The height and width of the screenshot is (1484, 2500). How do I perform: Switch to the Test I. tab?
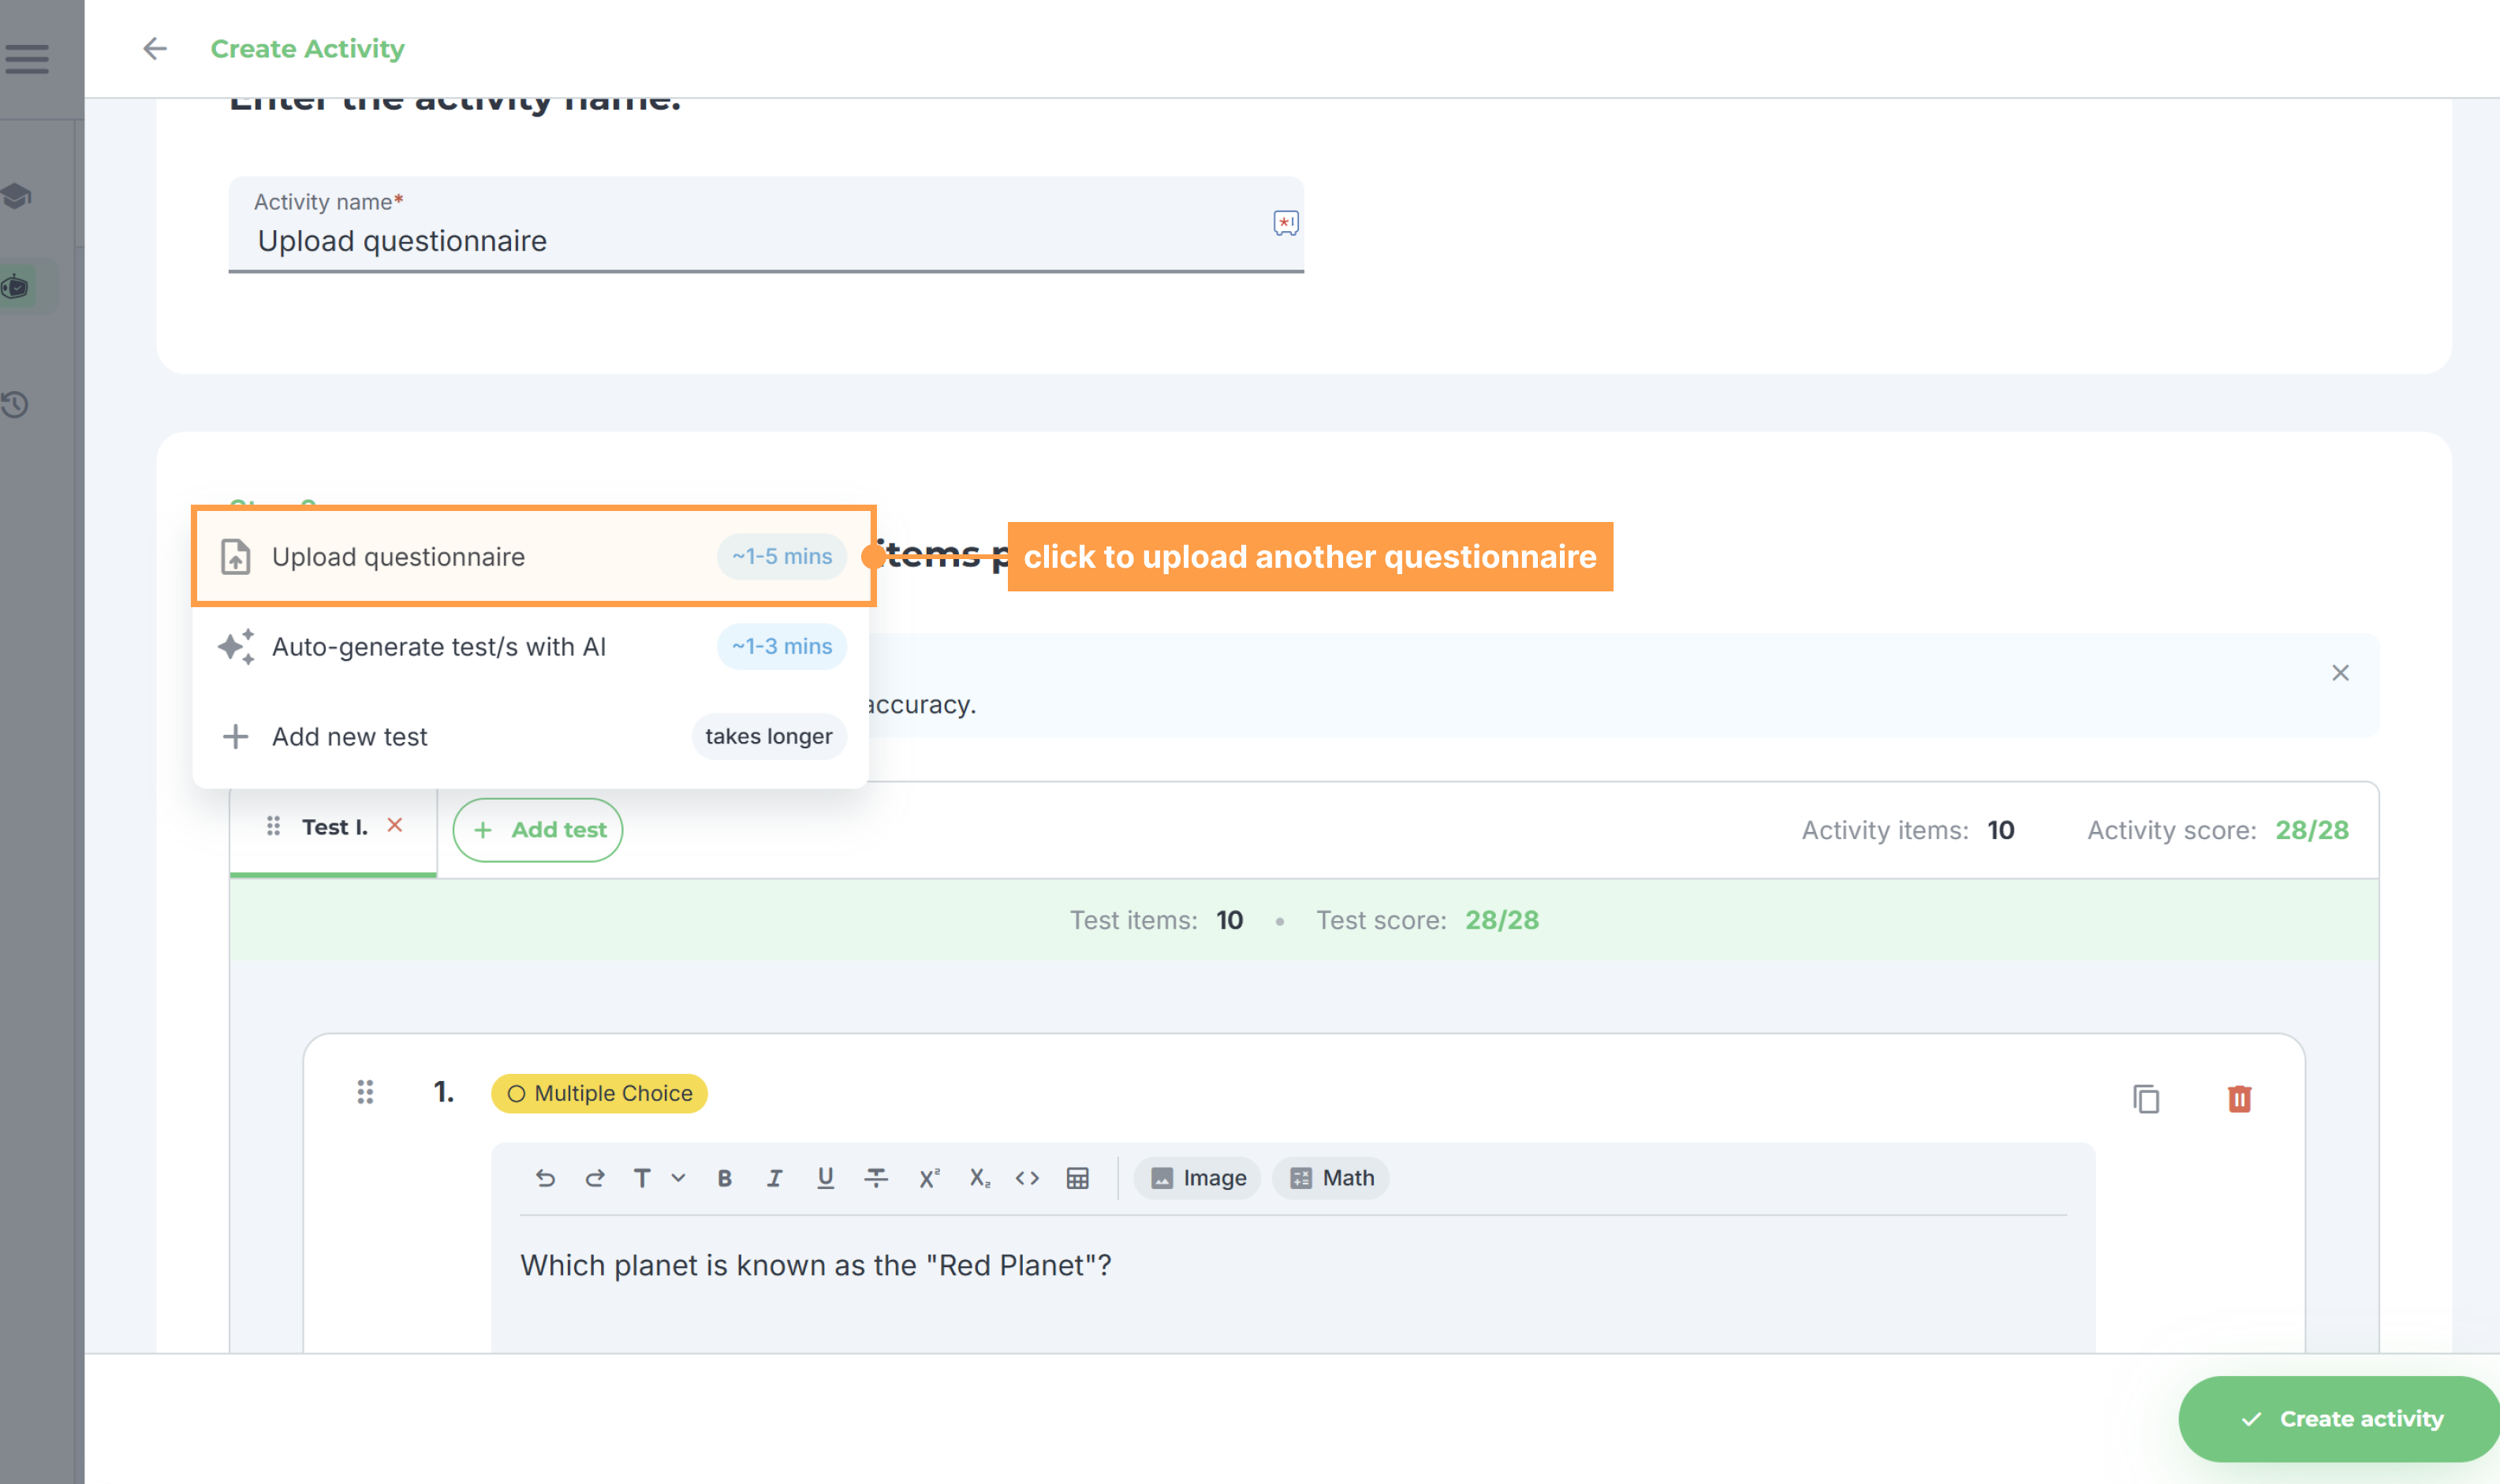(333, 827)
